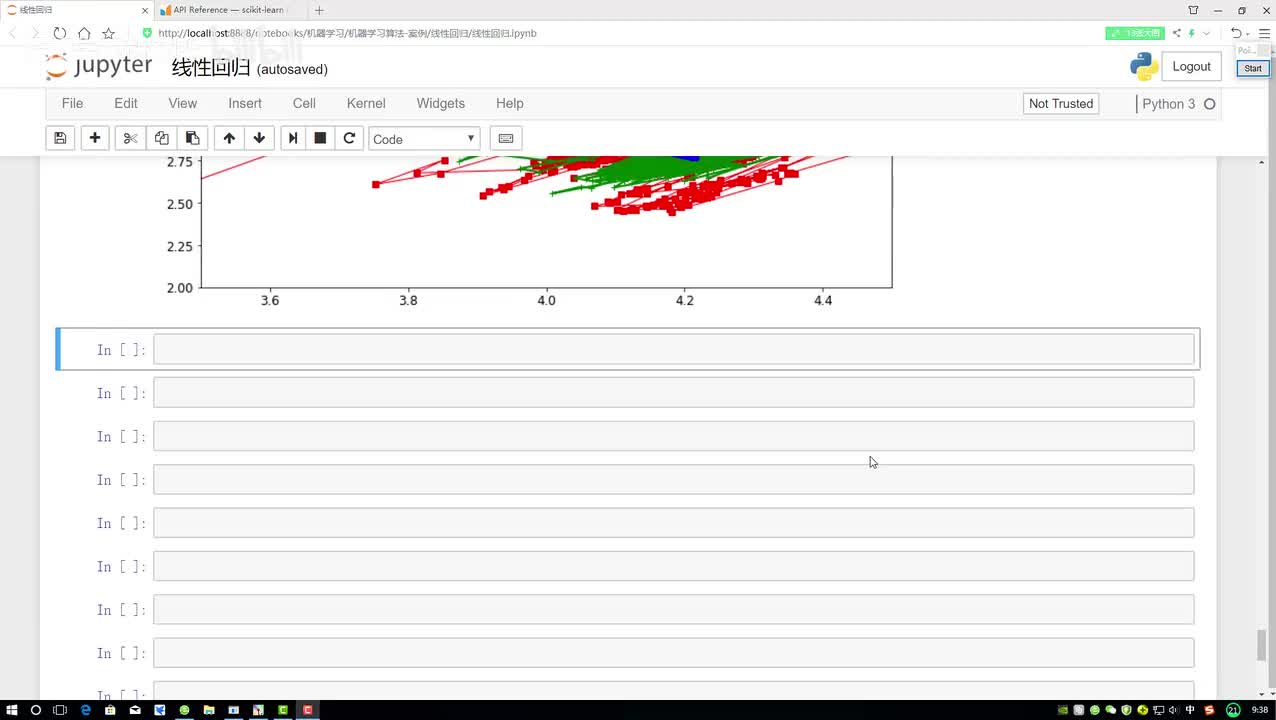The image size is (1276, 720).
Task: Open the Windows Start menu
Action: click(x=12, y=710)
